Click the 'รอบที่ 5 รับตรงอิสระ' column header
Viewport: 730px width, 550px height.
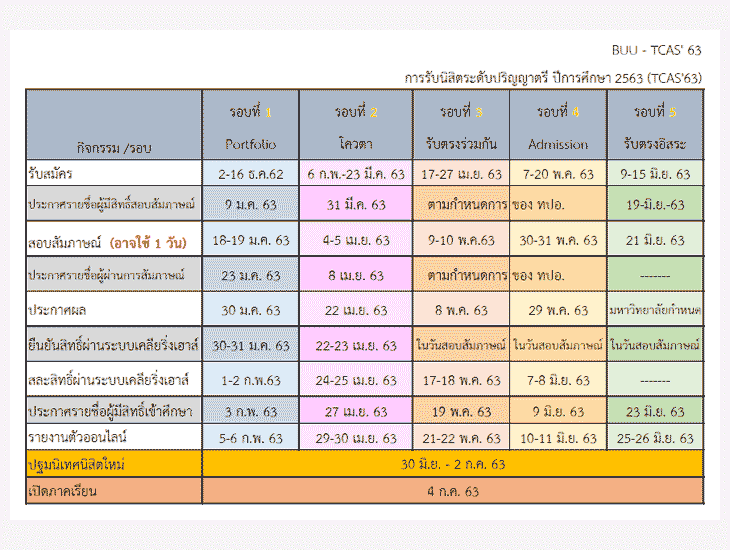tap(655, 124)
